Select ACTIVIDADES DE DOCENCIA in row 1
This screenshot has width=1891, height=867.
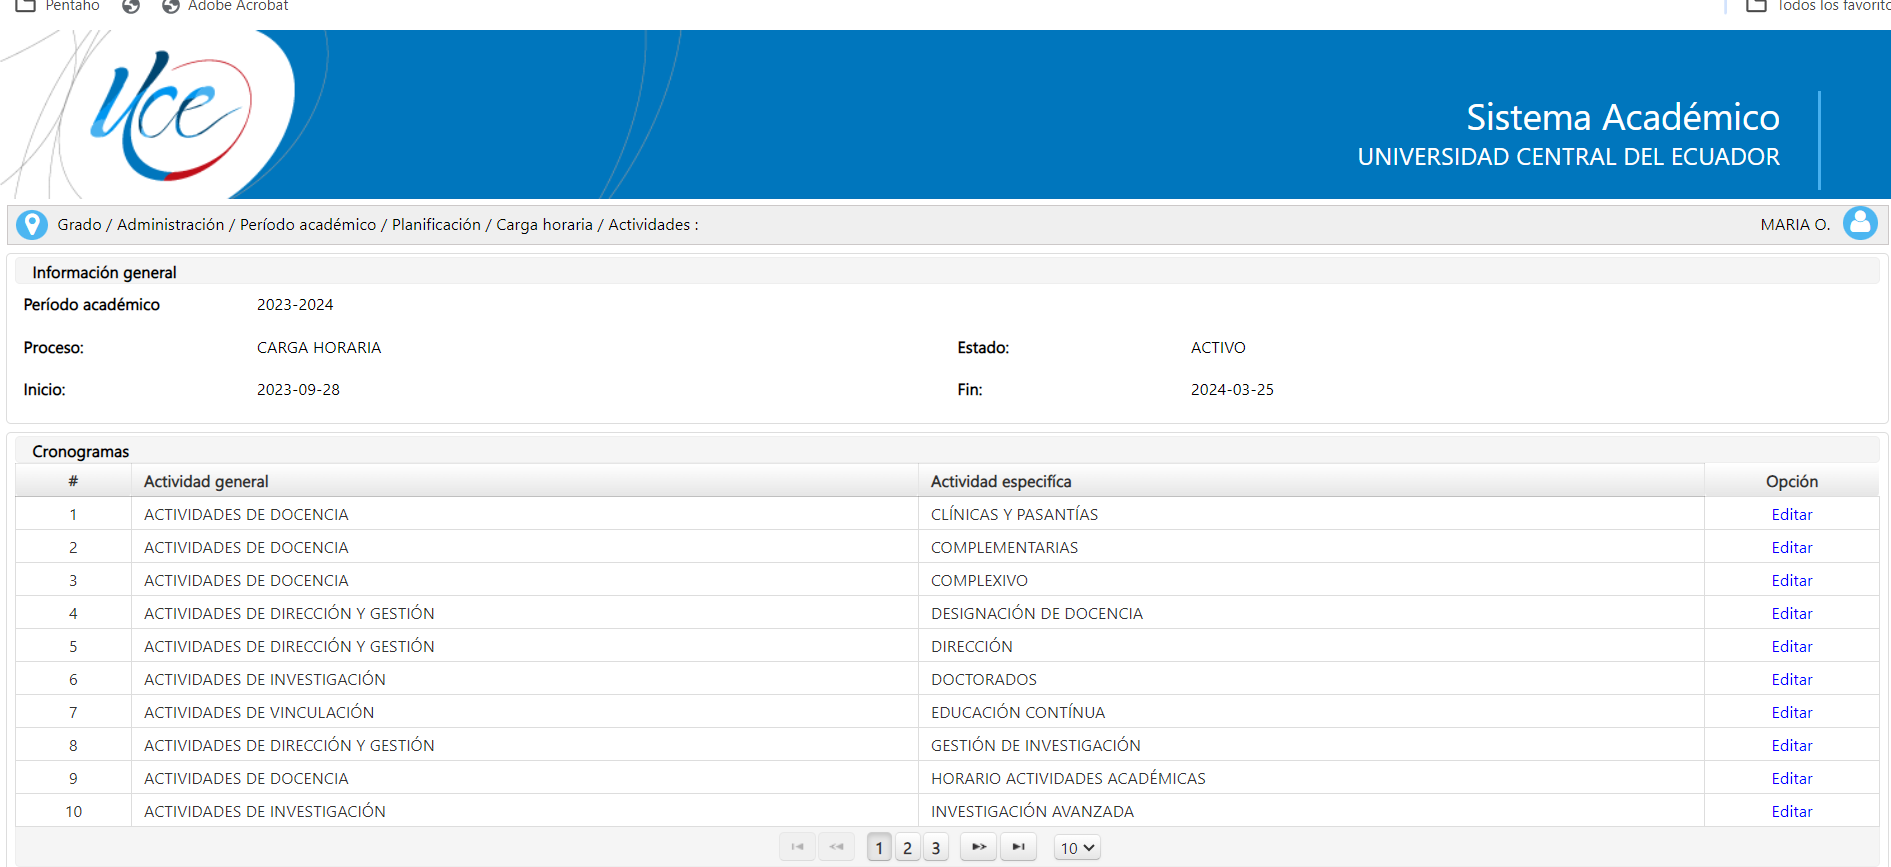(246, 514)
